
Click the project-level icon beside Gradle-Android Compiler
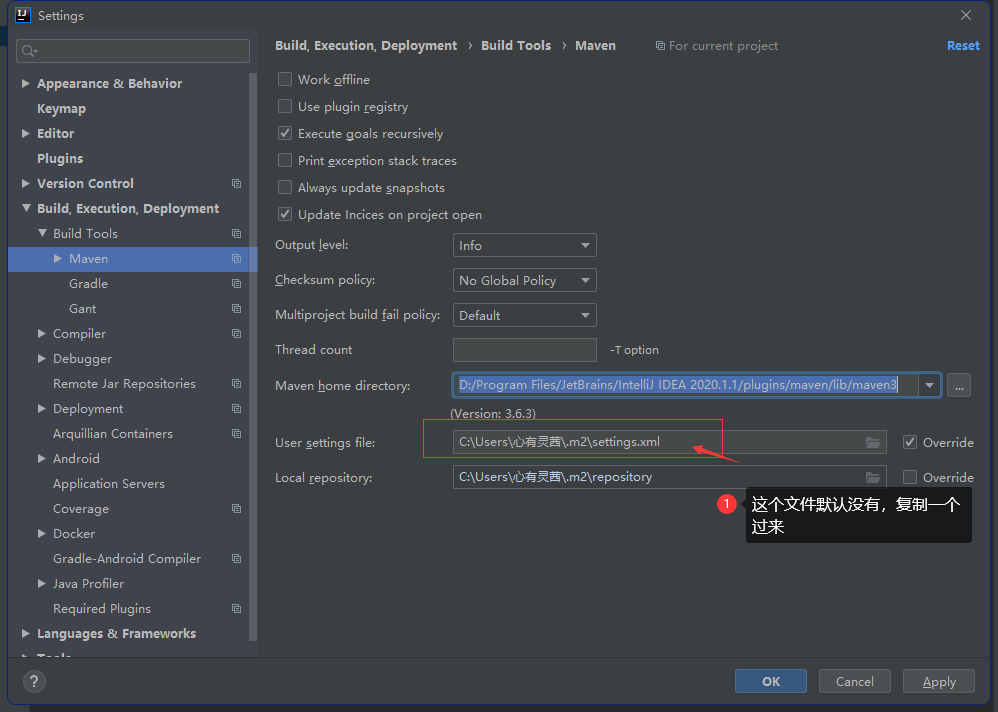[237, 559]
